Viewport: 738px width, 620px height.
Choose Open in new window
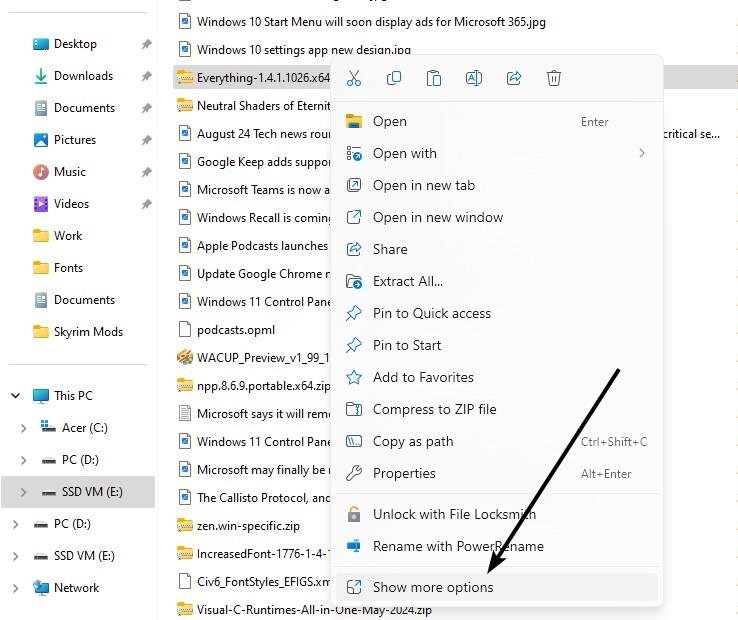pos(497,217)
